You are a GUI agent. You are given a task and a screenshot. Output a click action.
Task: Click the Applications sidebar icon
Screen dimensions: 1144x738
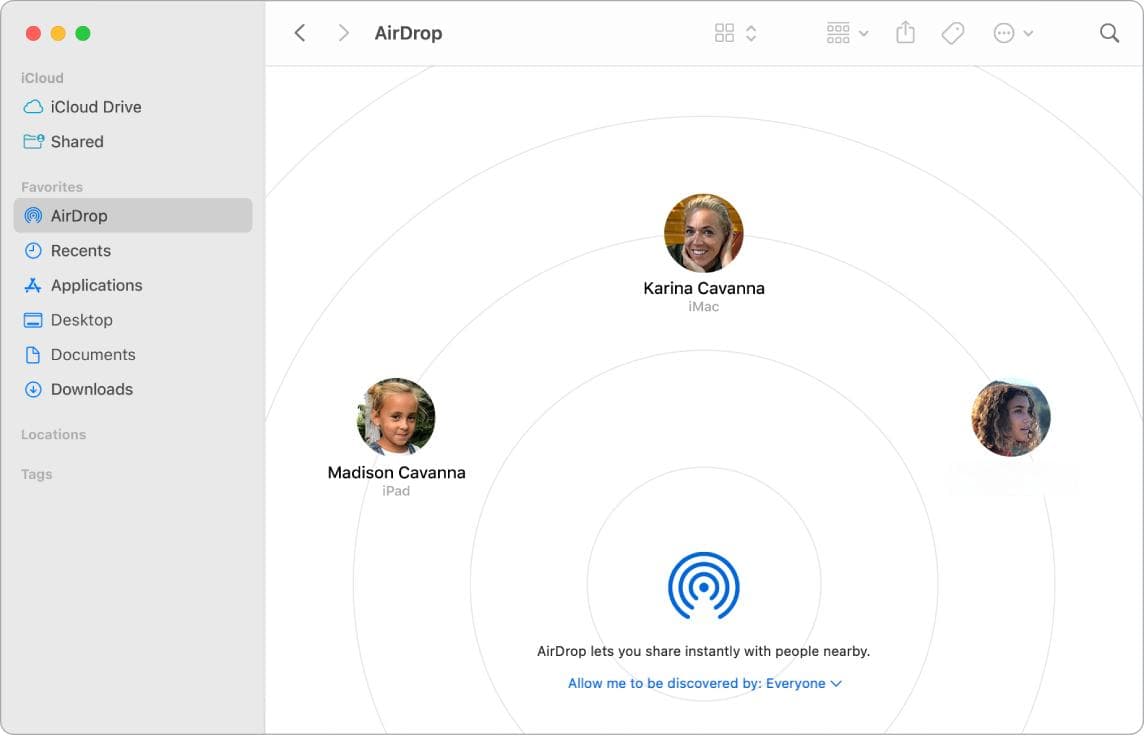click(x=33, y=285)
